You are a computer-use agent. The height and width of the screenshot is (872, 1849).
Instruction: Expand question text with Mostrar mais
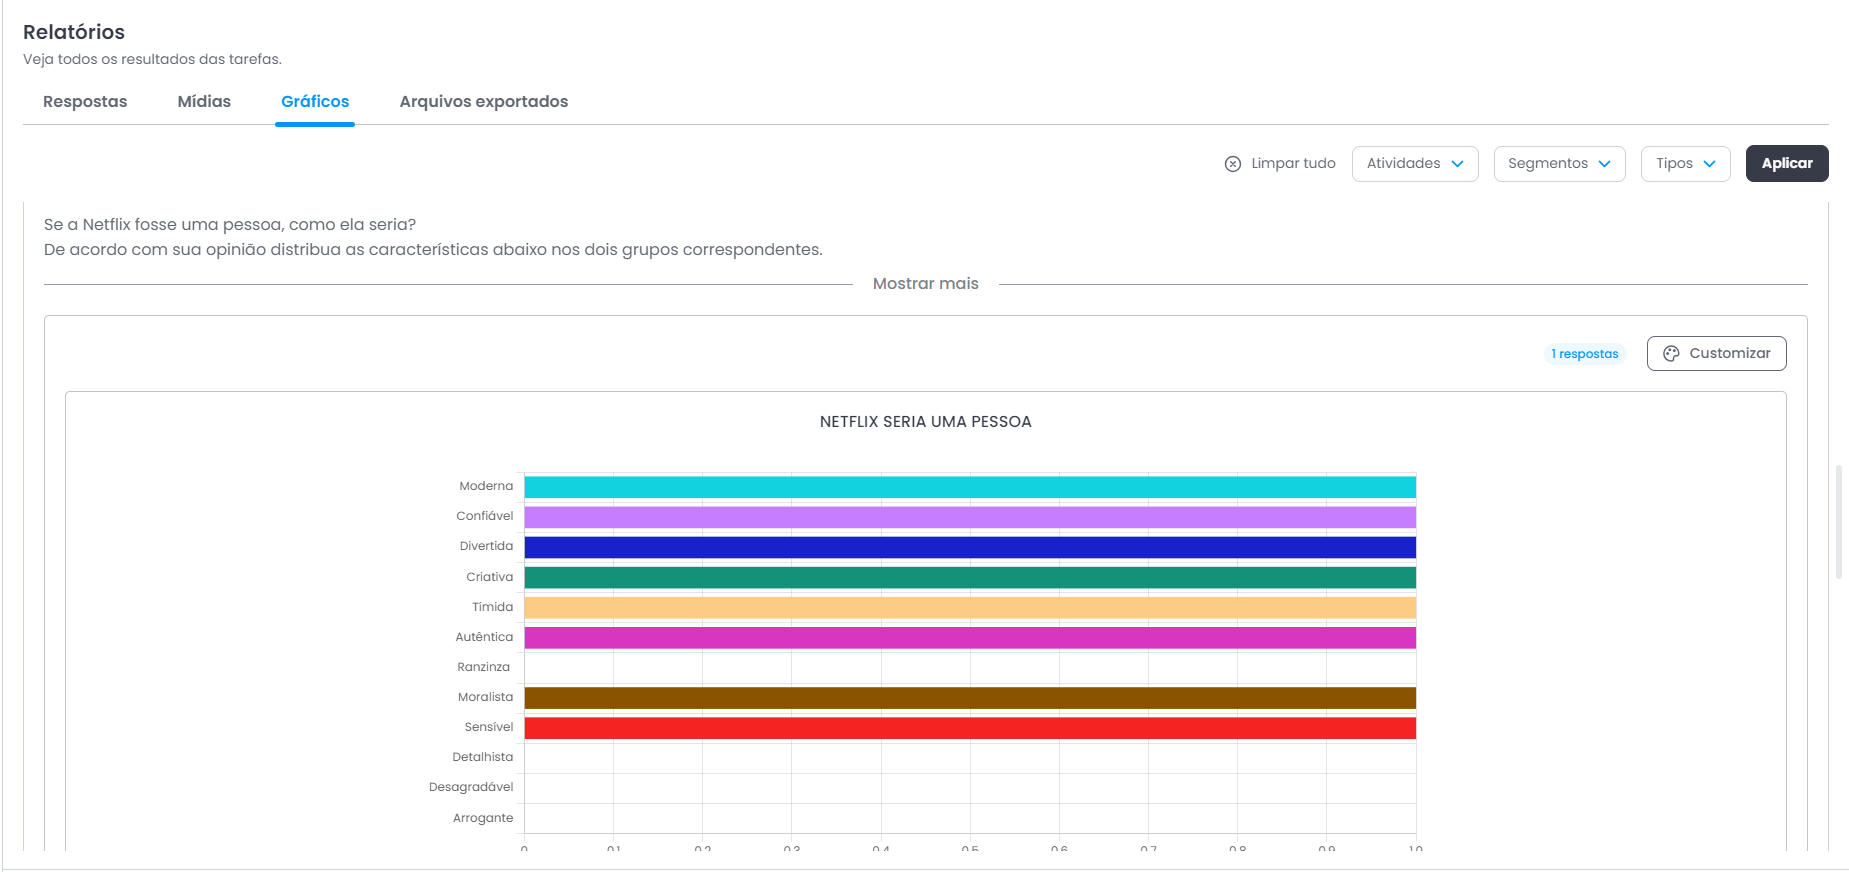click(926, 284)
